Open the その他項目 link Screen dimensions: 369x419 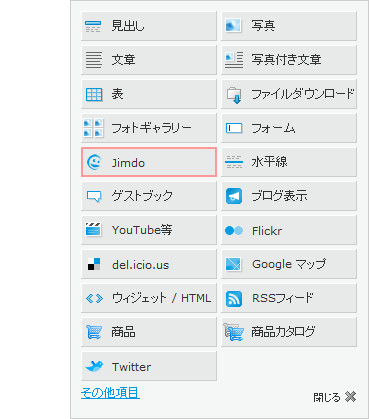(110, 393)
